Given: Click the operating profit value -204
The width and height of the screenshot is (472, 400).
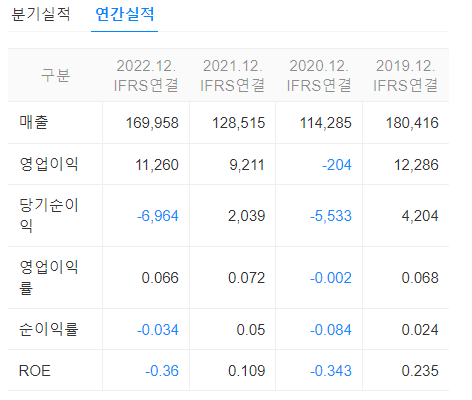Looking at the screenshot, I should tap(337, 165).
